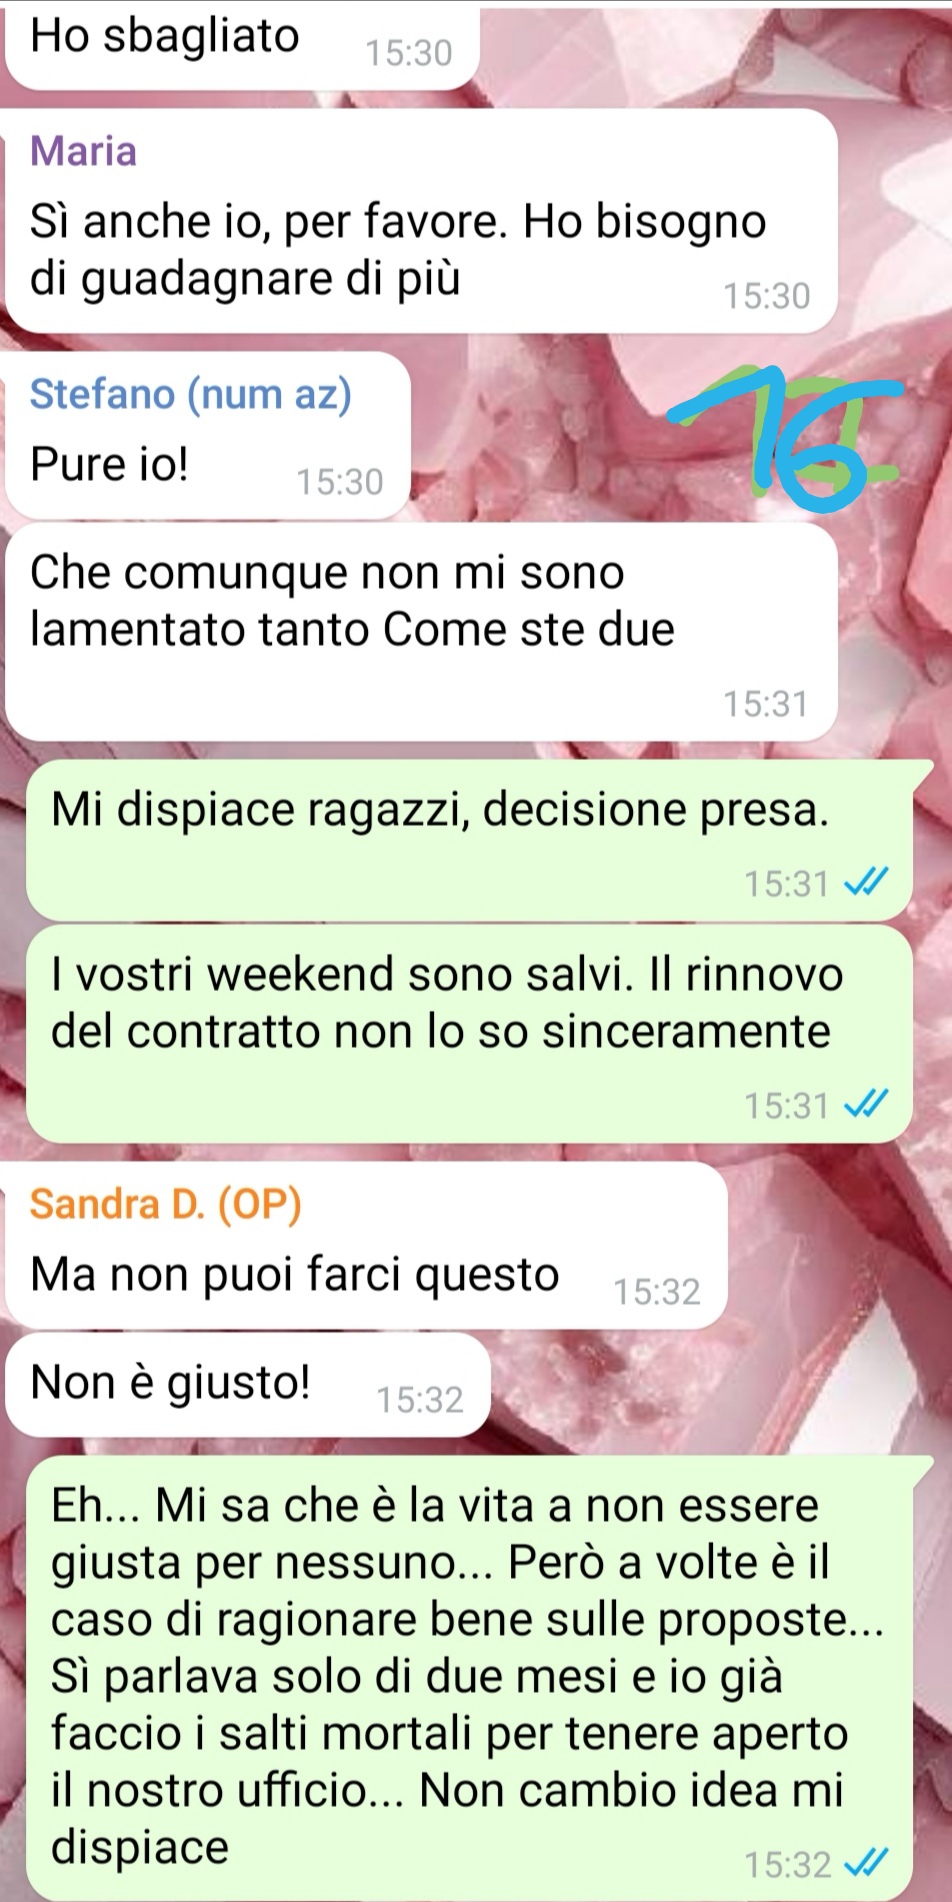
Task: Tap the 'Ho sbagliato' message bubble
Action: point(242,45)
